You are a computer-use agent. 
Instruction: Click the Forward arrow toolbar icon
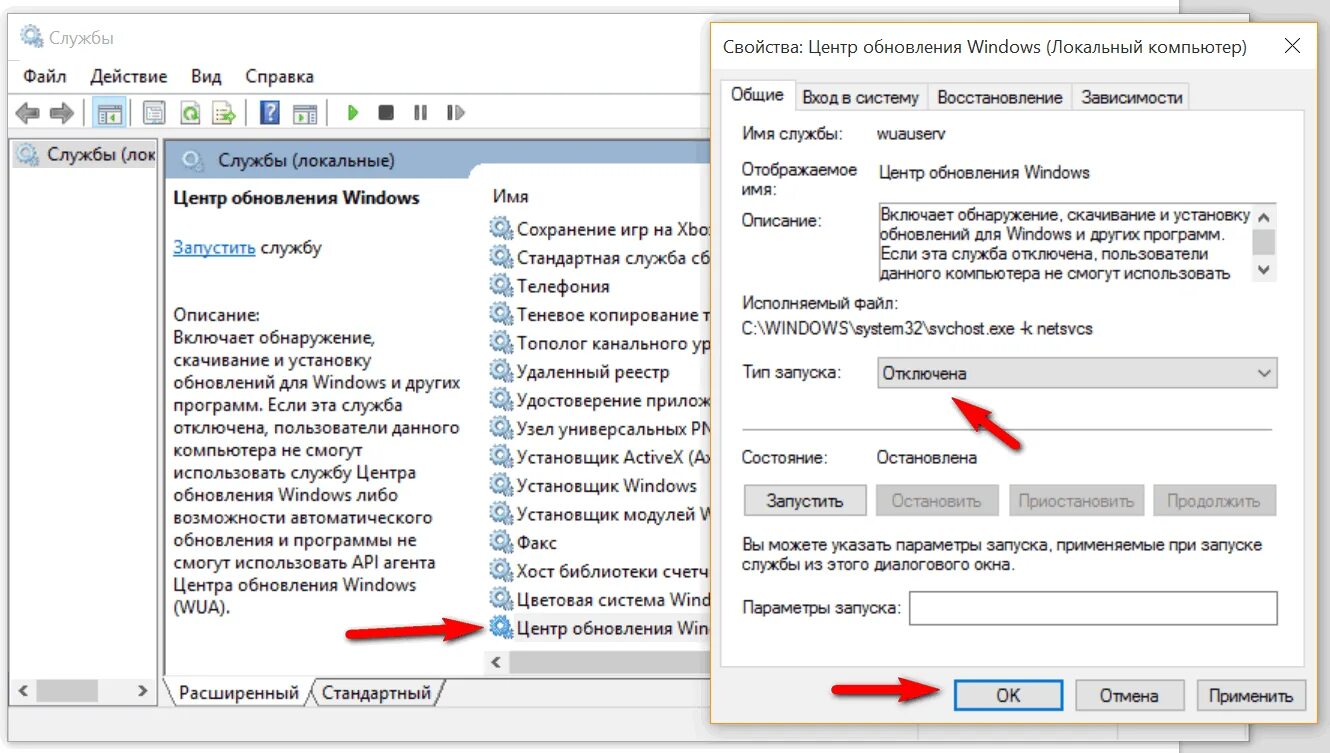click(62, 113)
